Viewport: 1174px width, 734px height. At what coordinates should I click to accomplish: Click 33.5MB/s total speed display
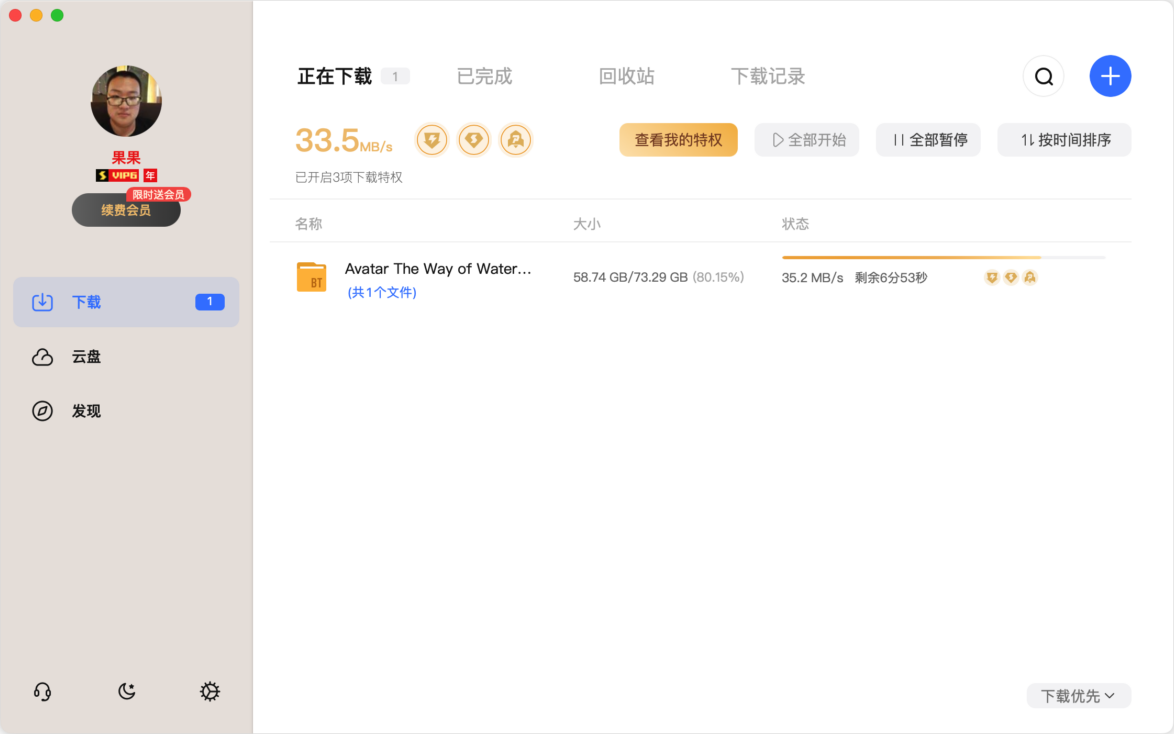(x=344, y=140)
